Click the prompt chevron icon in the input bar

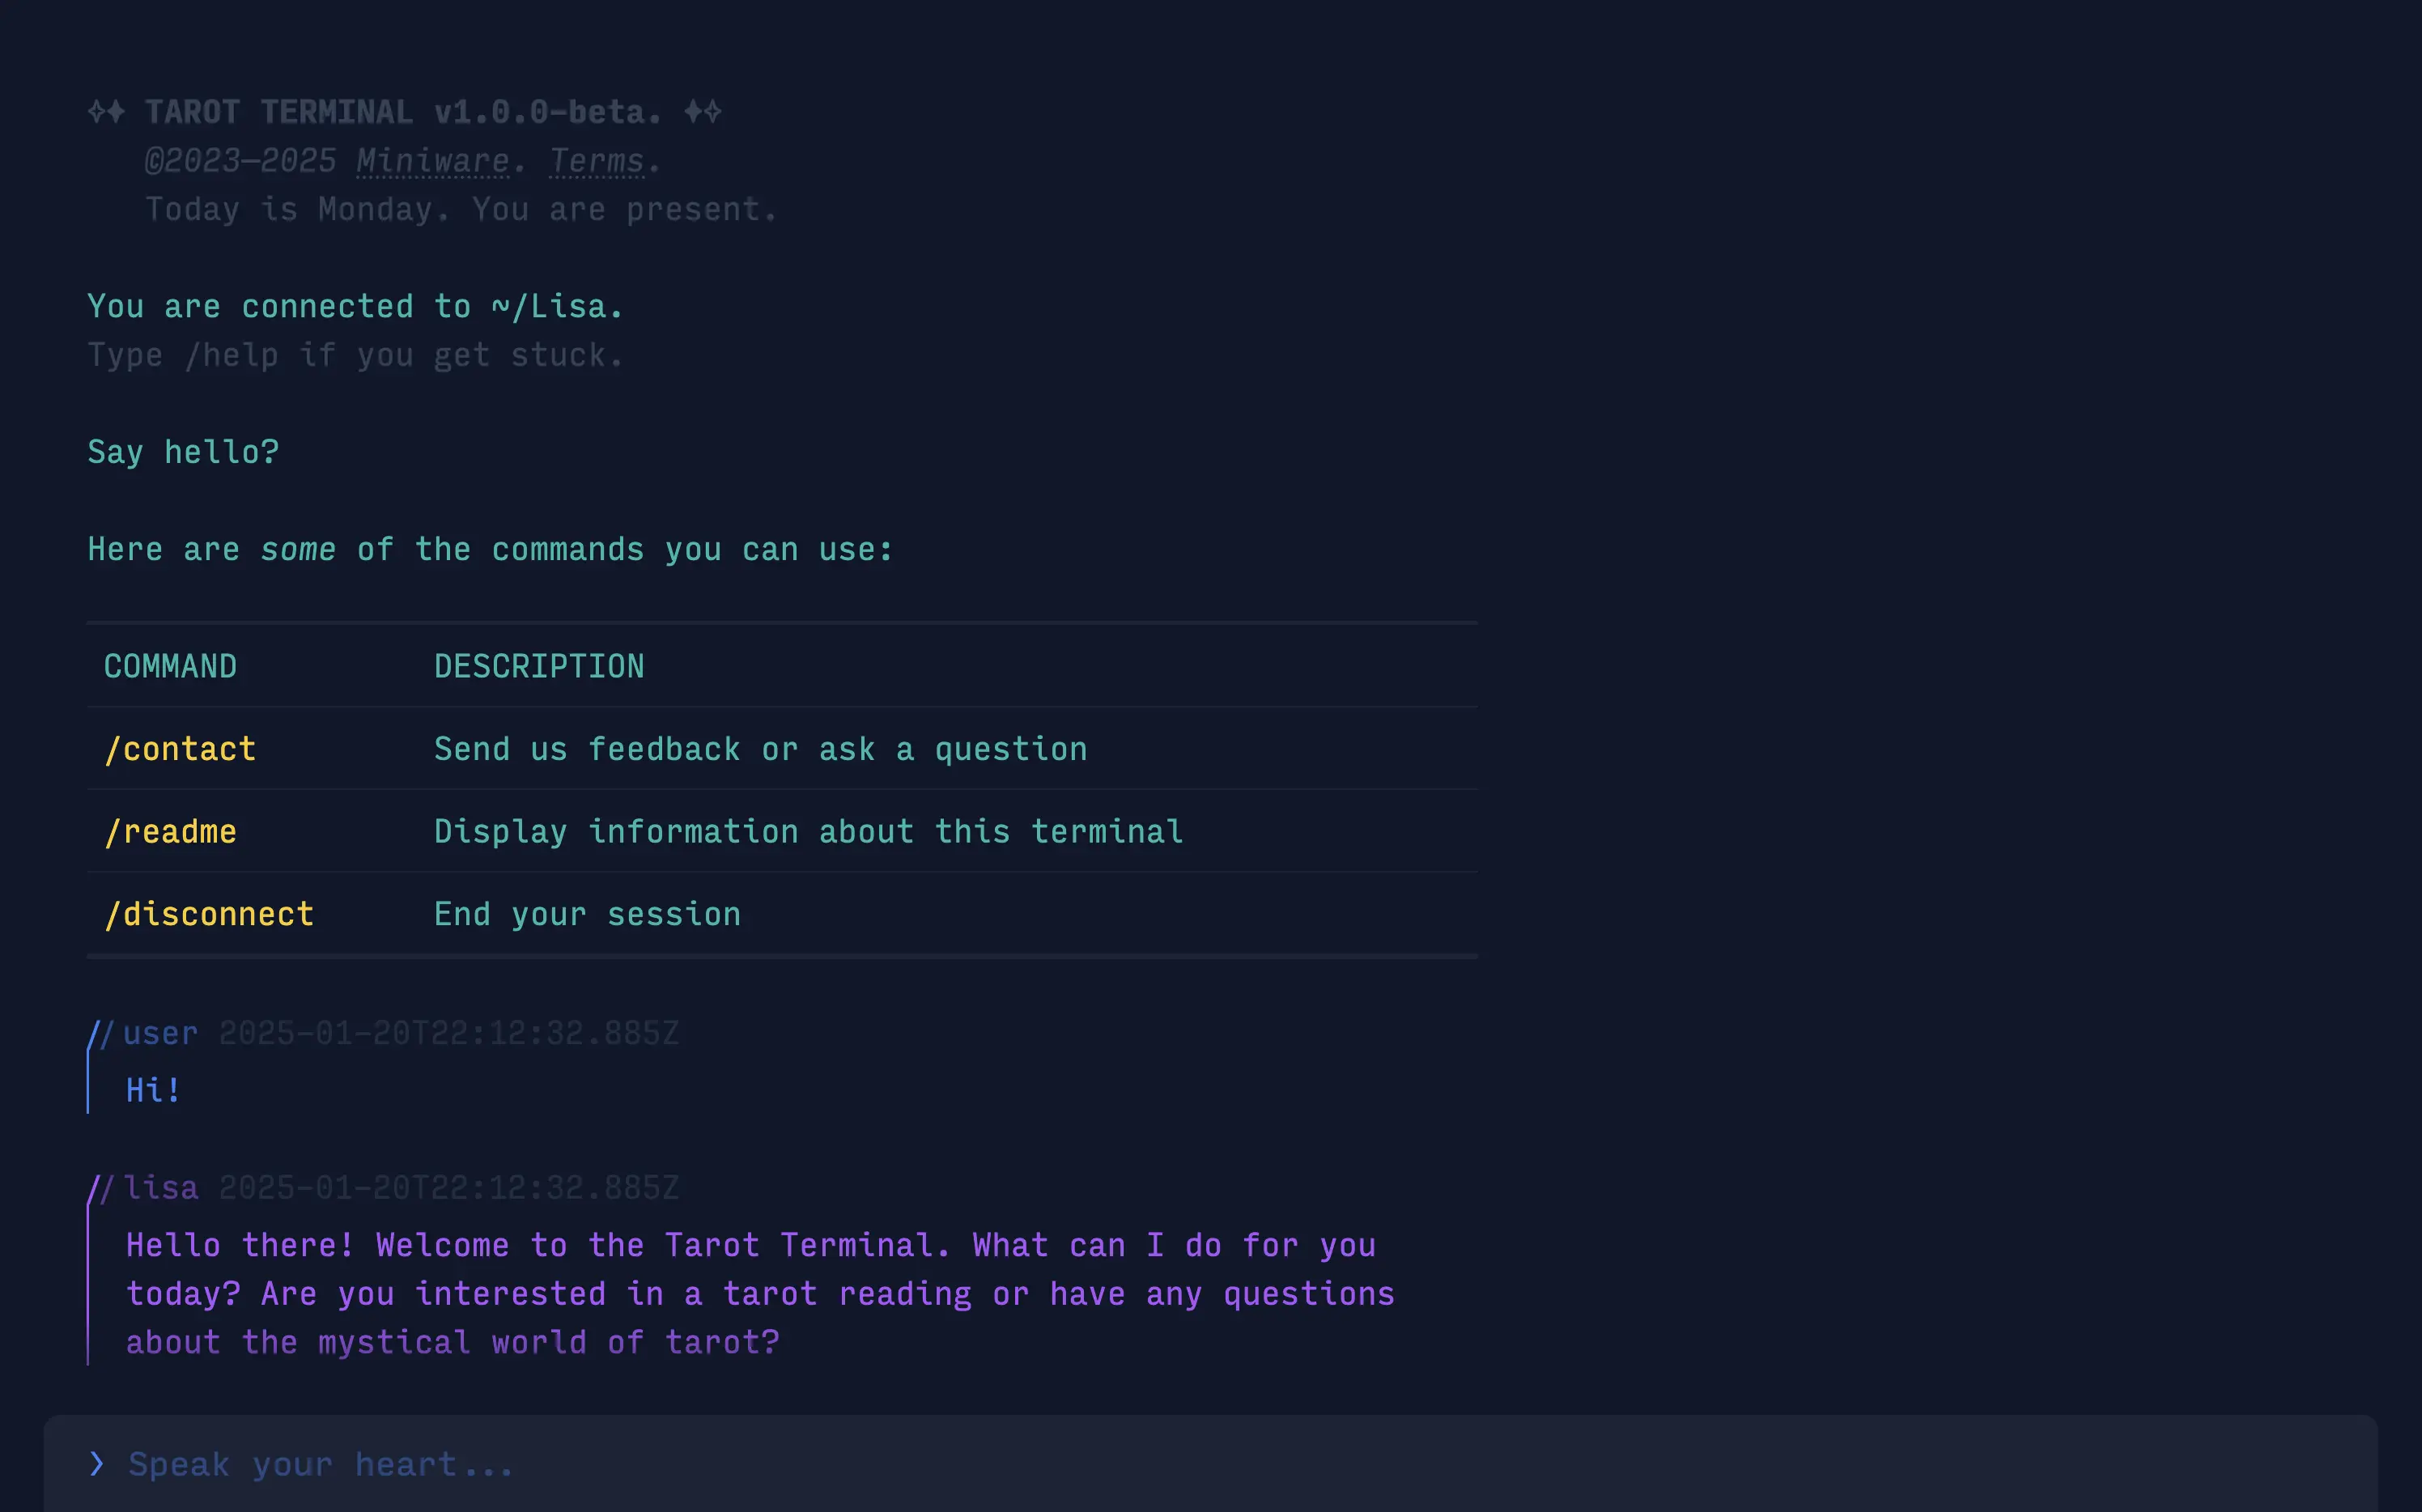coord(96,1464)
